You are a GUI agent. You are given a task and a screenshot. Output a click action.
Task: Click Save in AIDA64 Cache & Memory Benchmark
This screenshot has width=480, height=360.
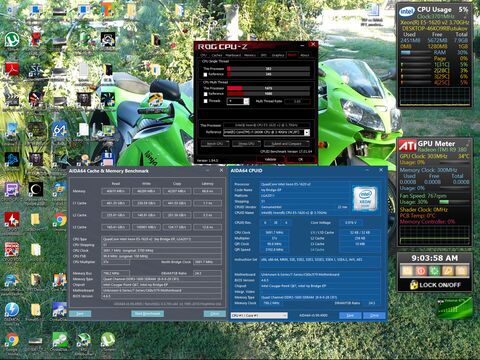pos(80,314)
